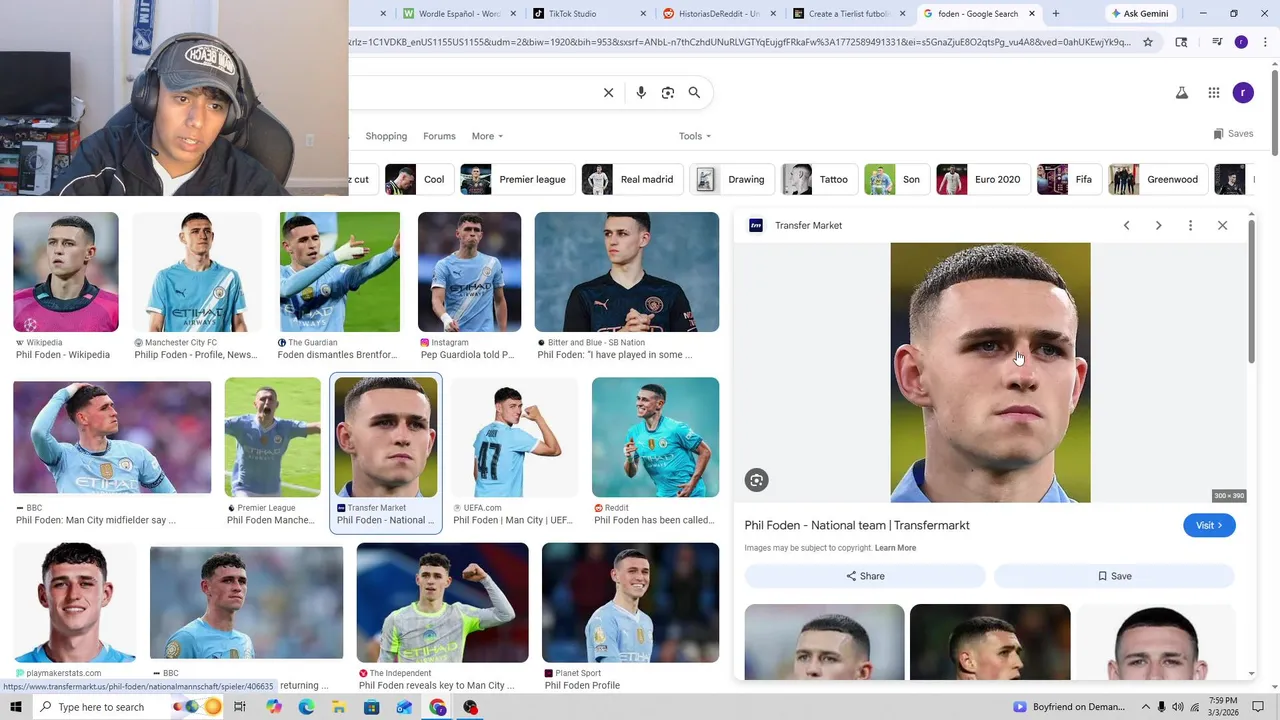Screen dimensions: 1280x720
Task: Open the volume control in system tray
Action: pos(1177,707)
